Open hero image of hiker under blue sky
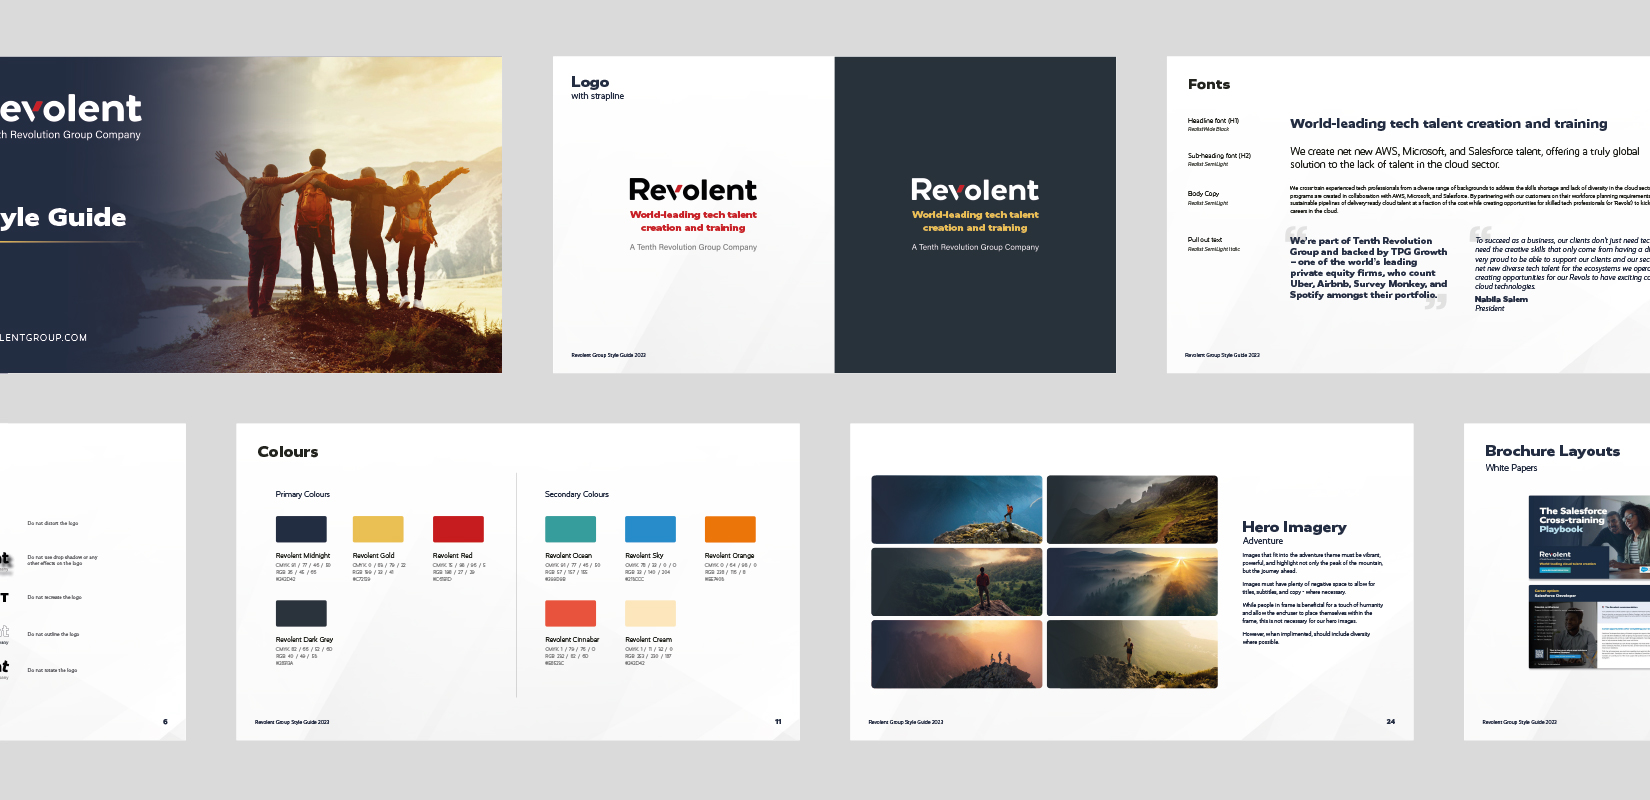The image size is (1650, 800). (x=957, y=509)
